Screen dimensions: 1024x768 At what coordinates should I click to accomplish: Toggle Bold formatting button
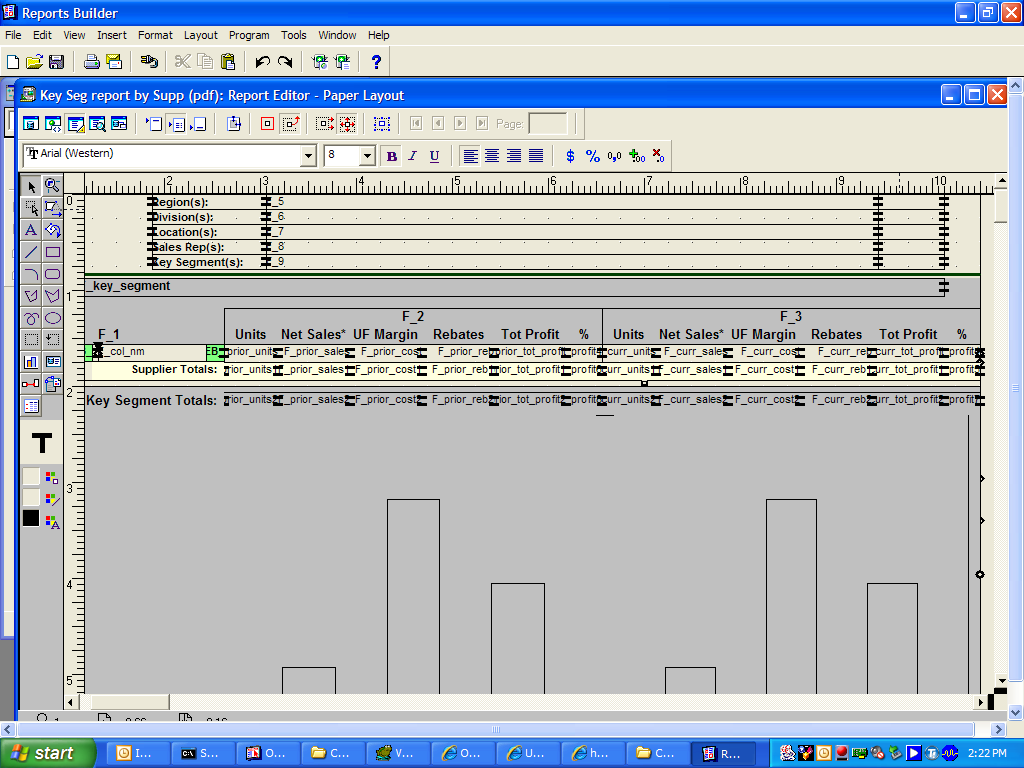[x=391, y=156]
